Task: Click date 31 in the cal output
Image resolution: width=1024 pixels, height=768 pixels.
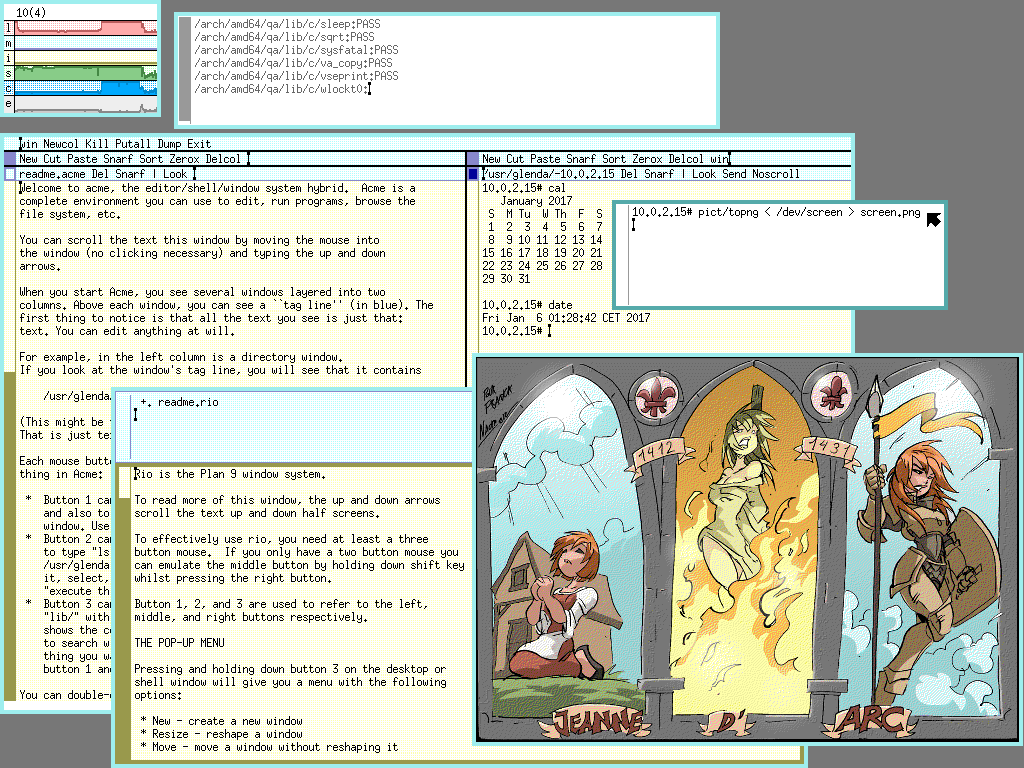Action: pyautogui.click(x=524, y=279)
